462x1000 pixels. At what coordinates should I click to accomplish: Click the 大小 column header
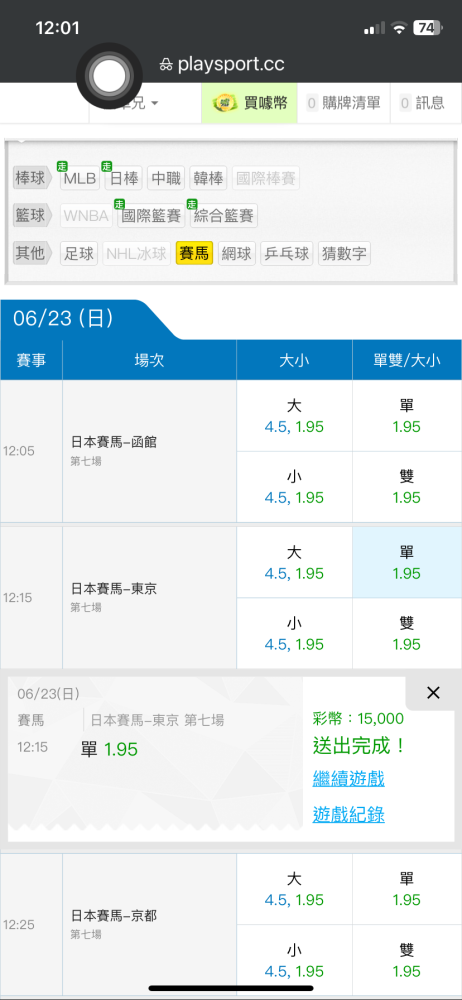[x=294, y=360]
